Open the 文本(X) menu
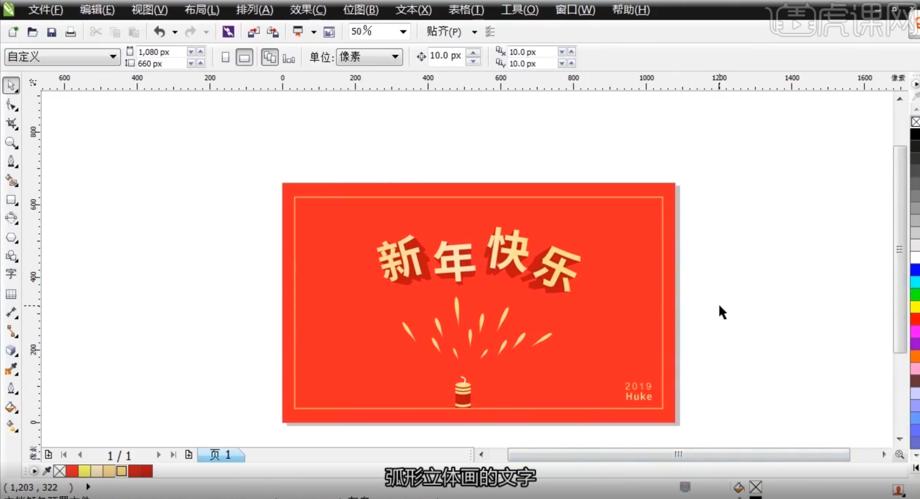 pos(413,9)
